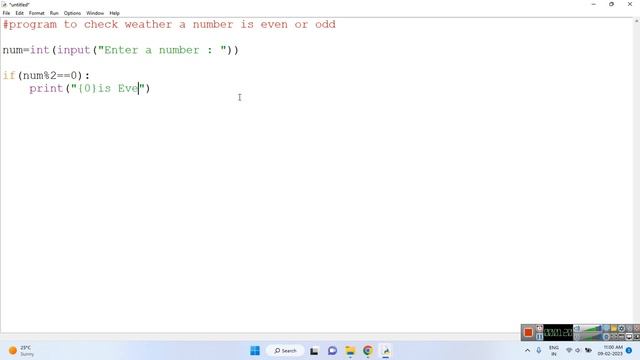640x360 pixels.
Task: Open the weather widget showing Sunny
Action: point(21,351)
